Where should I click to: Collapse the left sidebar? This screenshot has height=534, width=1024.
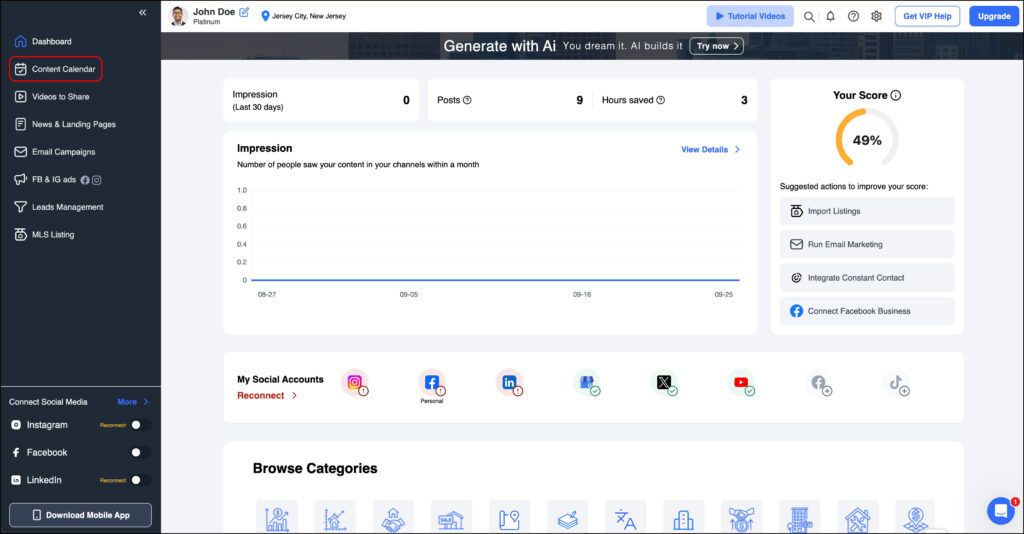142,13
